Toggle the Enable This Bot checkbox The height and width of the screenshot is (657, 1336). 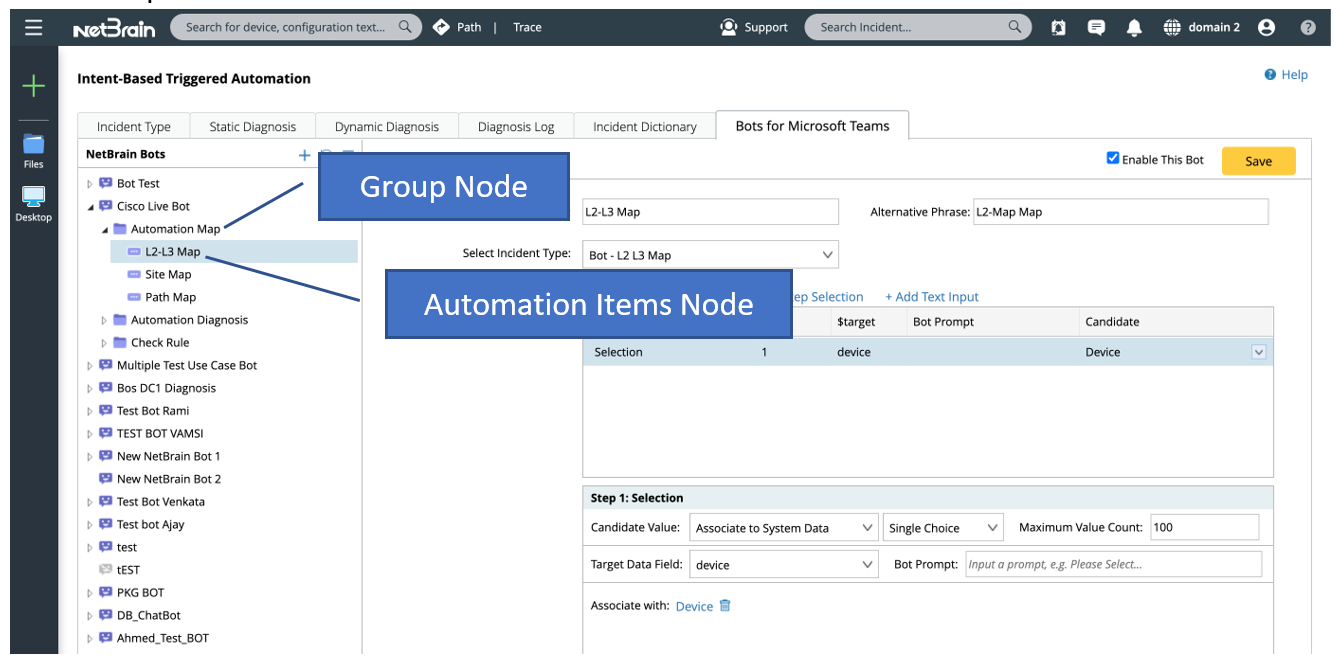pos(1112,159)
